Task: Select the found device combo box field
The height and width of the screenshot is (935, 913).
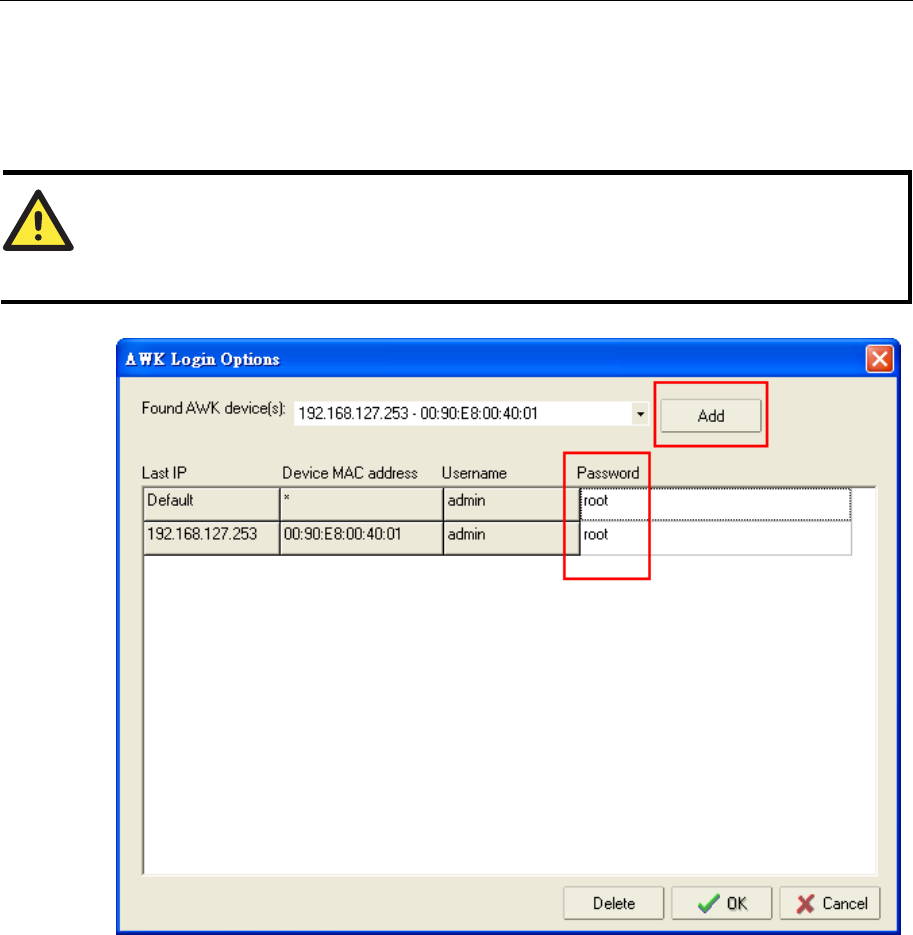Action: tap(471, 413)
